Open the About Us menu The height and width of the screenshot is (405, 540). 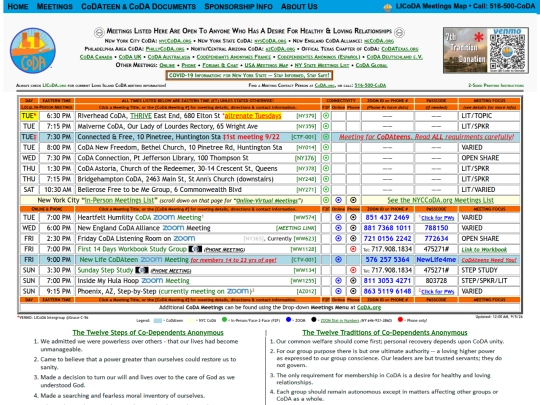299,7
